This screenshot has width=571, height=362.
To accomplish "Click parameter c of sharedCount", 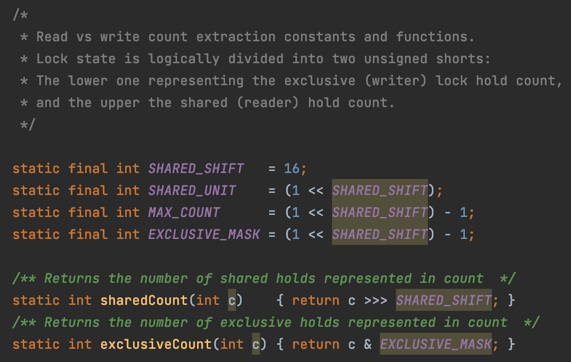I will (x=232, y=300).
